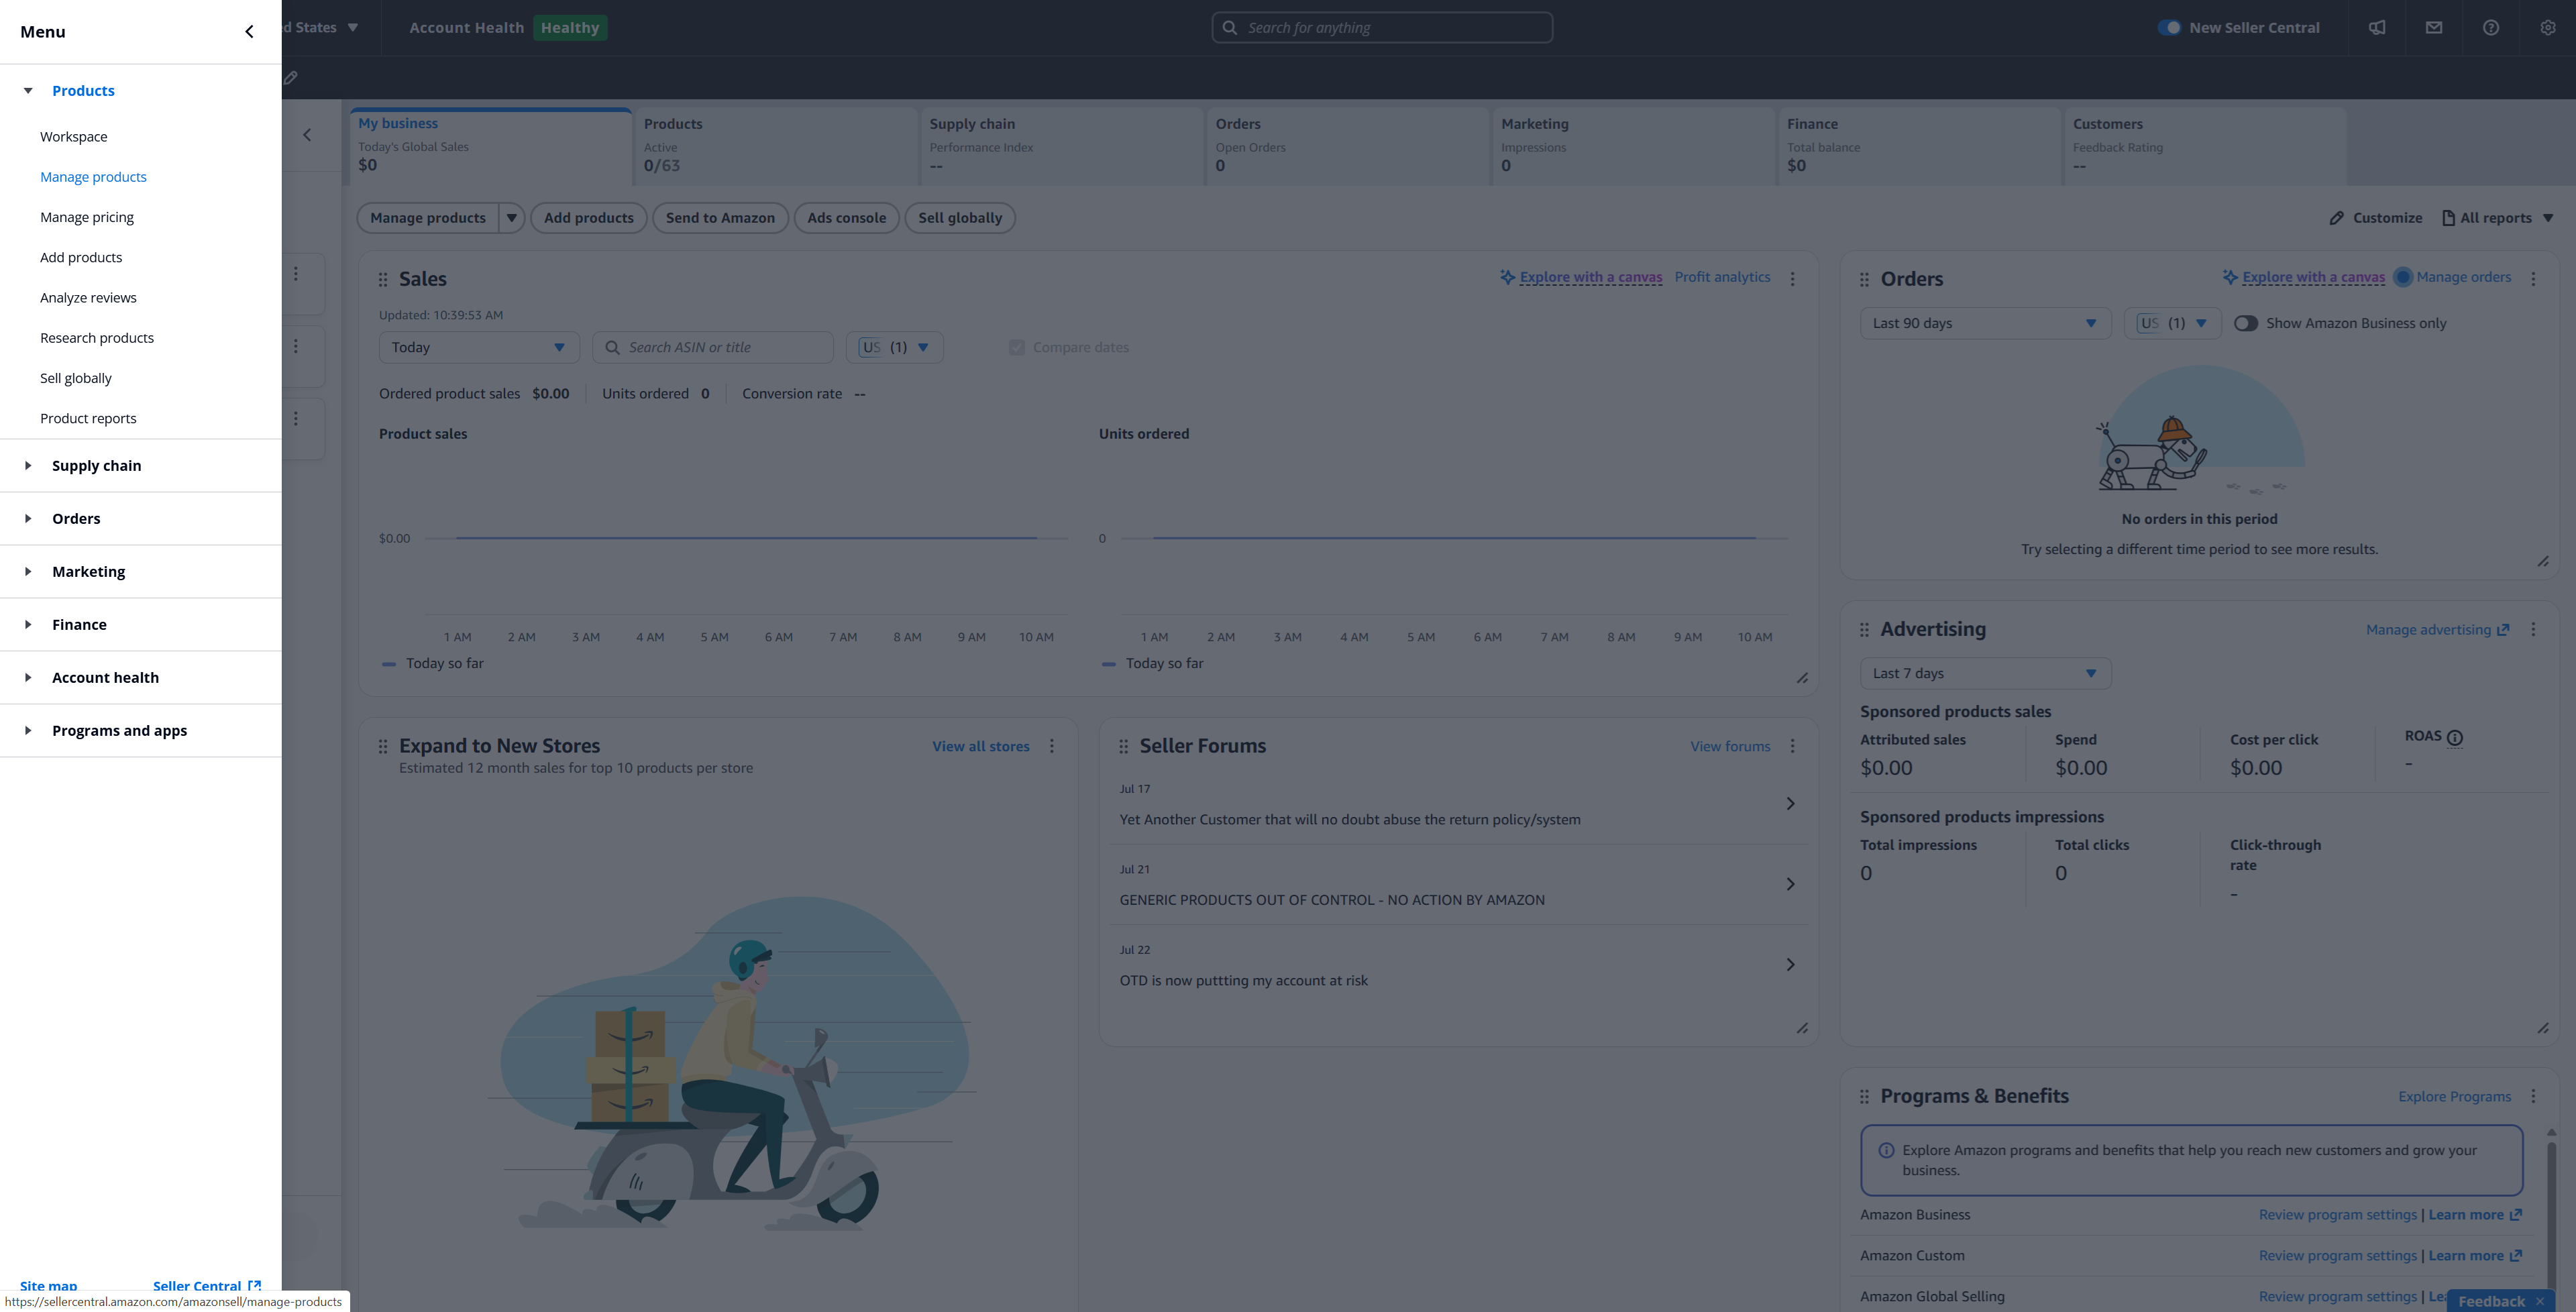Close the Feedback tab with its X
2576x1312 pixels.
click(2540, 1301)
